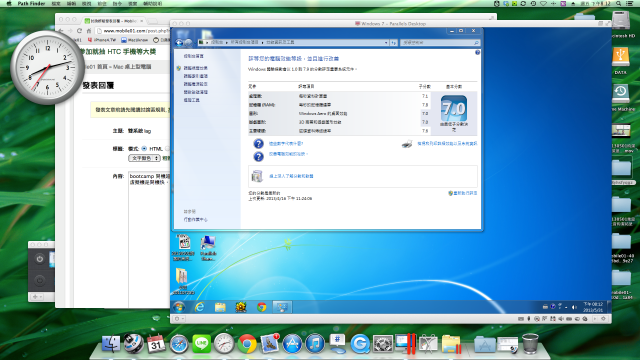This screenshot has width=640, height=360.
Task: Open the Time Machine disk on the desktop
Action: pyautogui.click(x=621, y=93)
